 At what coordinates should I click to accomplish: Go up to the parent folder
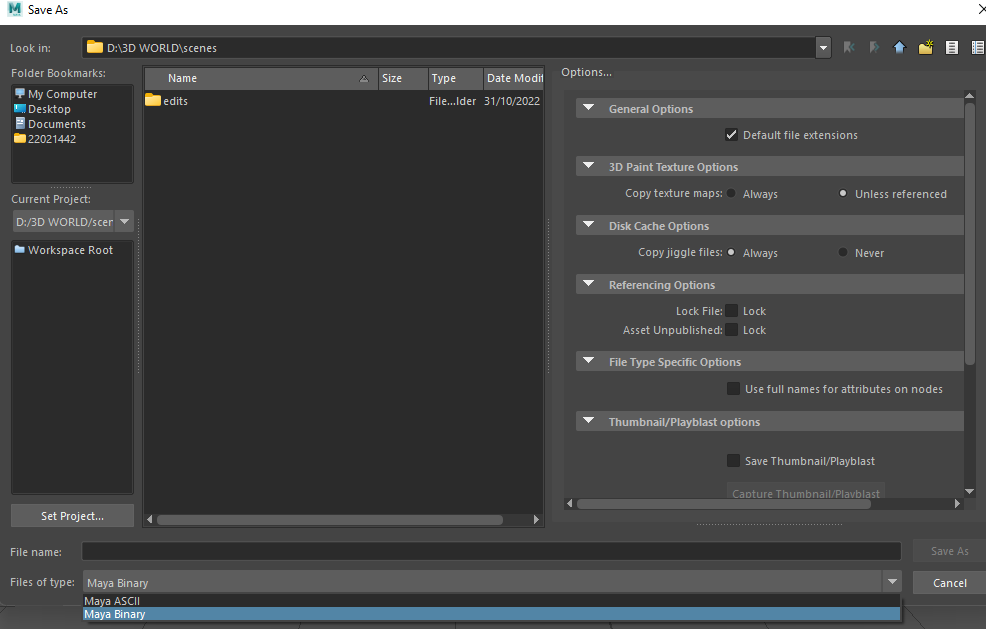[900, 47]
